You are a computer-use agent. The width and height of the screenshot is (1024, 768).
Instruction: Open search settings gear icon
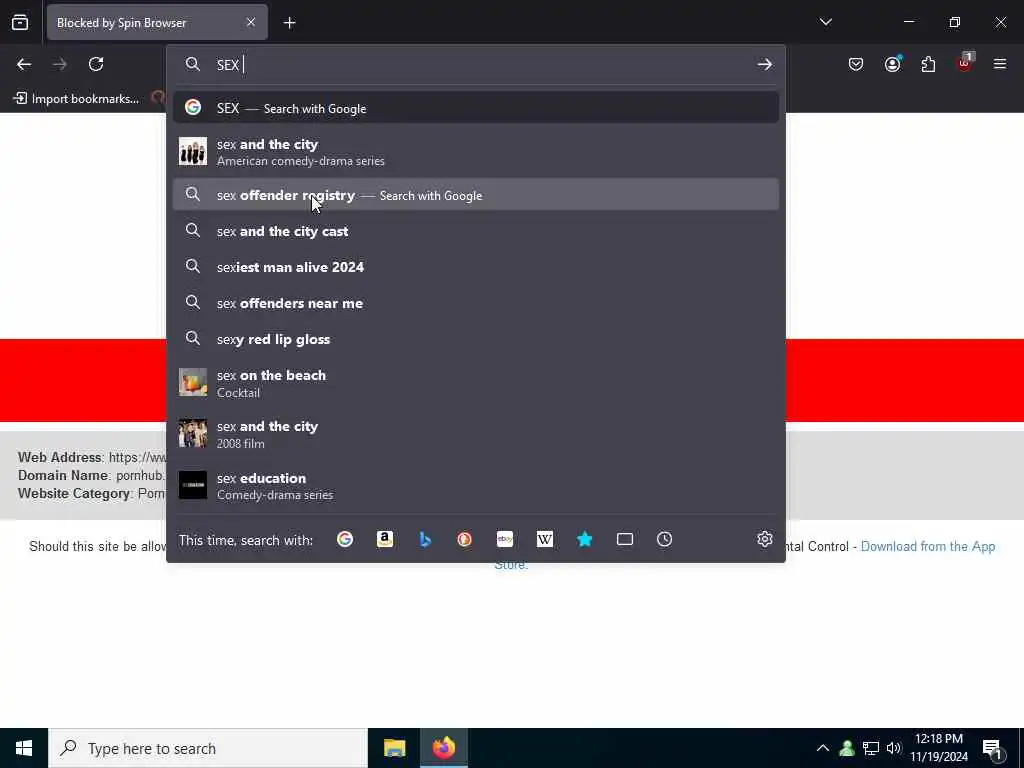click(x=765, y=539)
